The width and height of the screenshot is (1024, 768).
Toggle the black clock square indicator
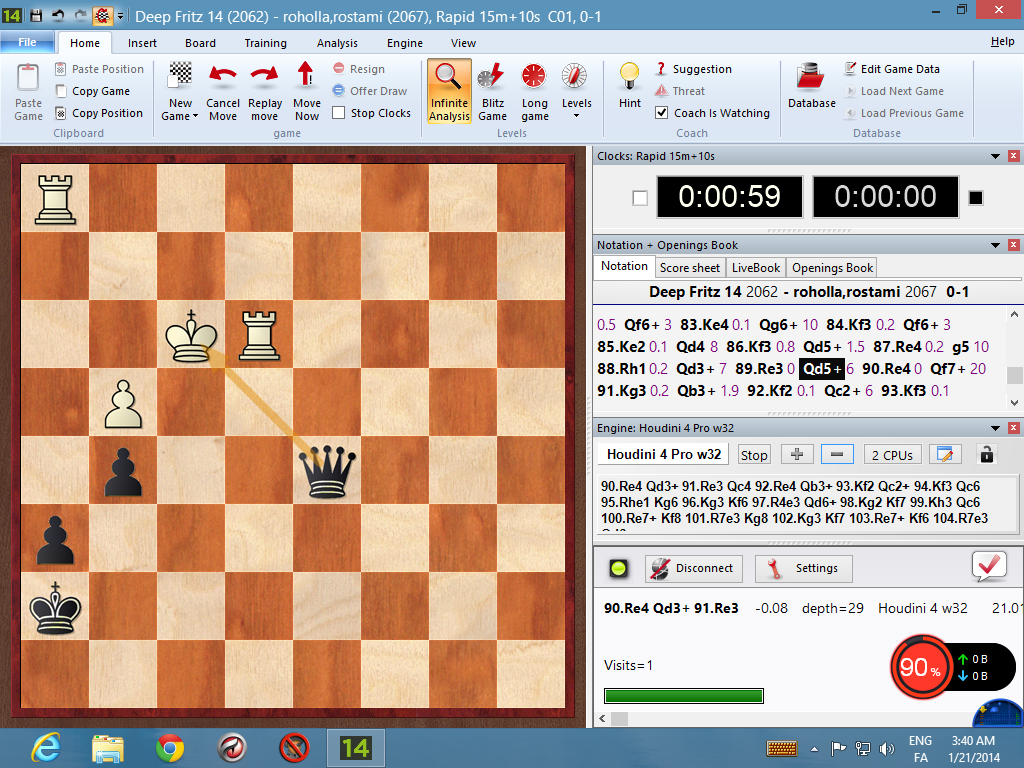(976, 198)
